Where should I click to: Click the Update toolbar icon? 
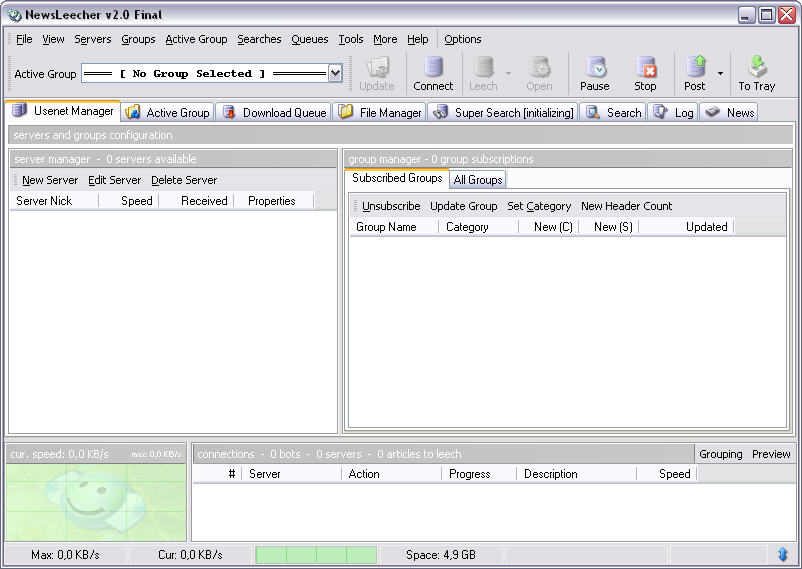click(377, 67)
